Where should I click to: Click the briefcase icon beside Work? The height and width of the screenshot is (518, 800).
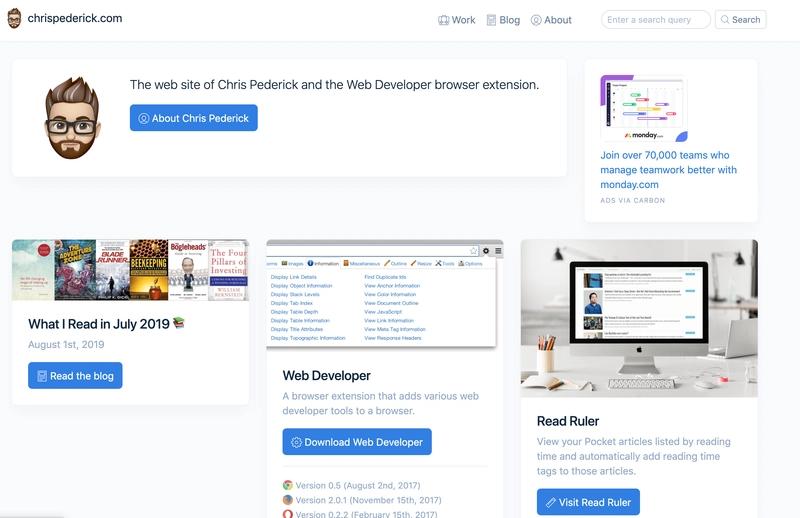click(443, 20)
